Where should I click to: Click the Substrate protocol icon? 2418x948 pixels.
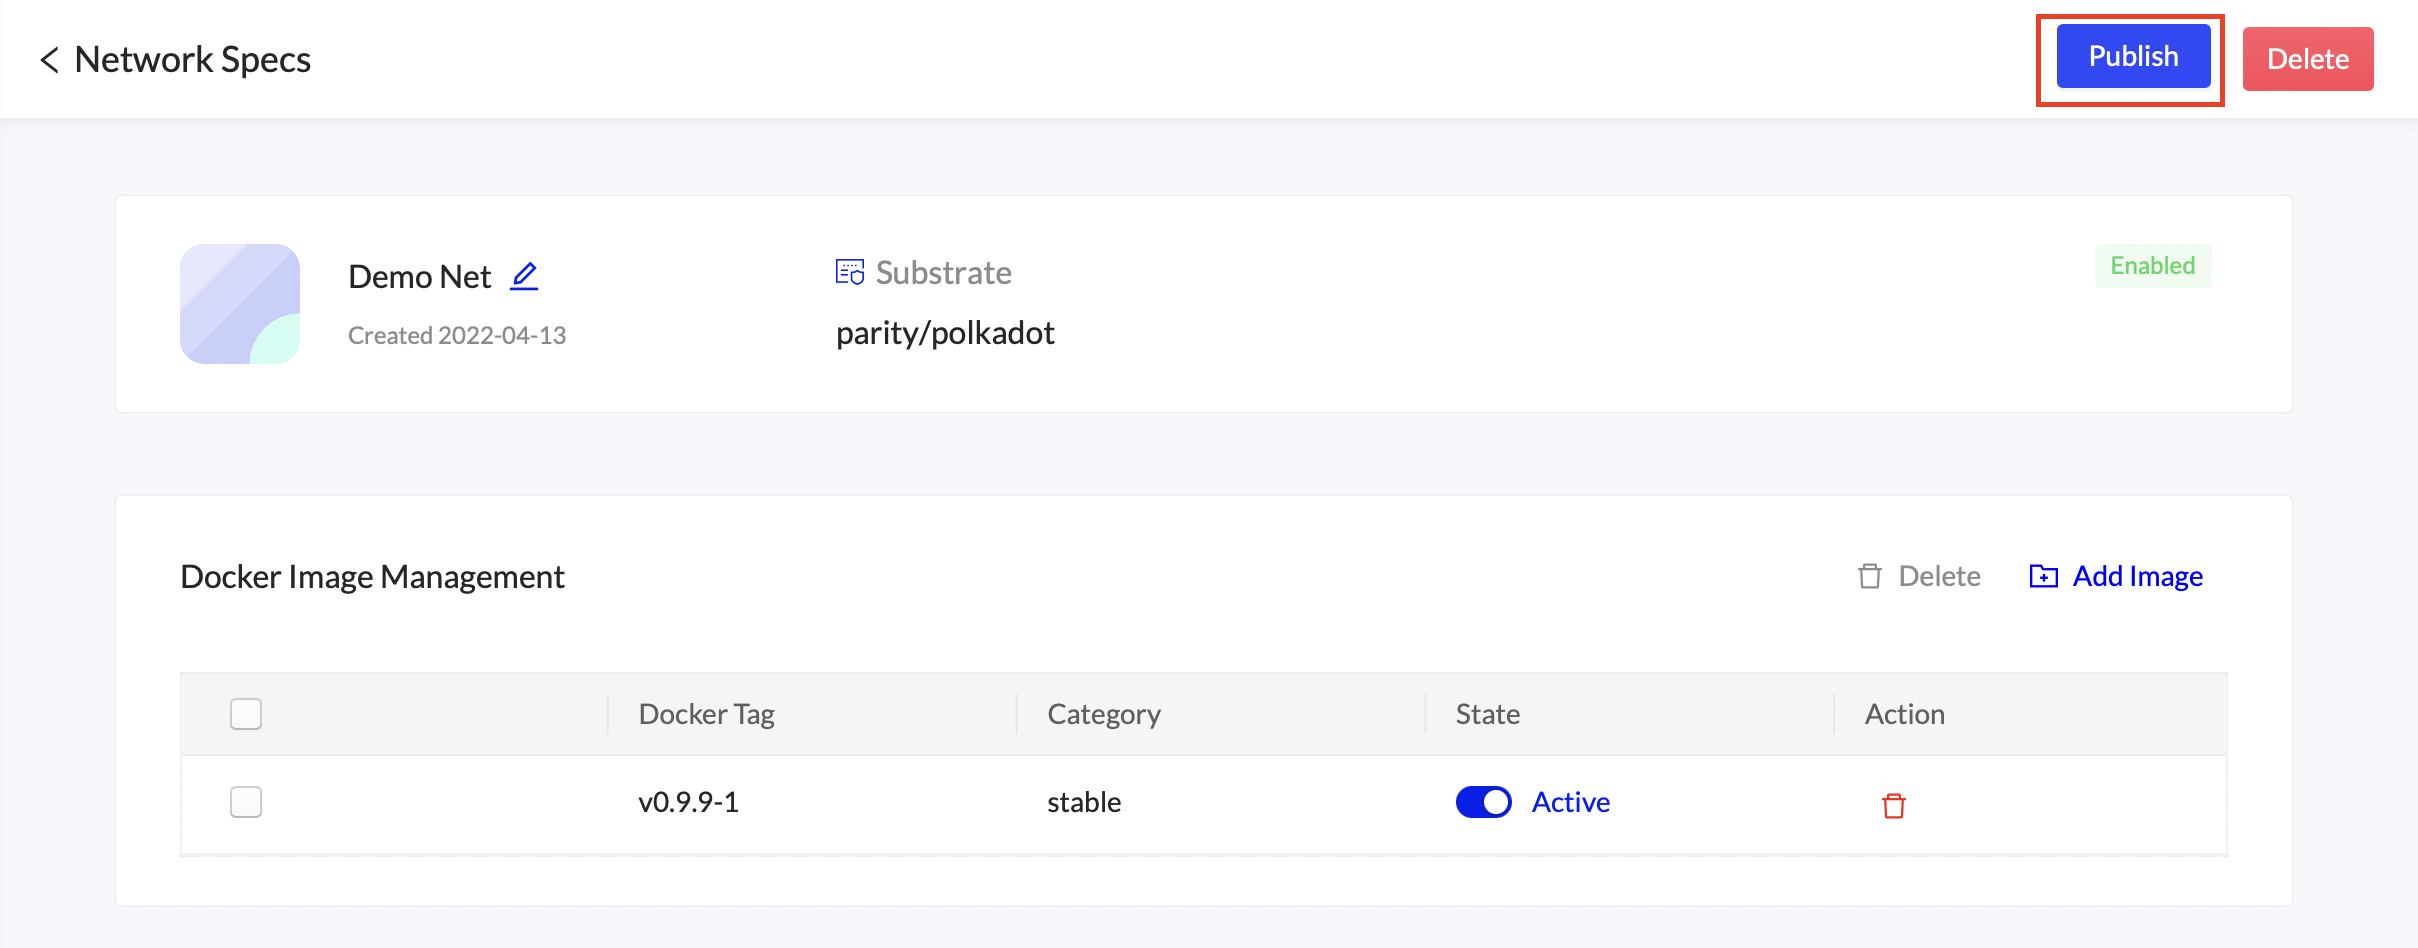(849, 272)
